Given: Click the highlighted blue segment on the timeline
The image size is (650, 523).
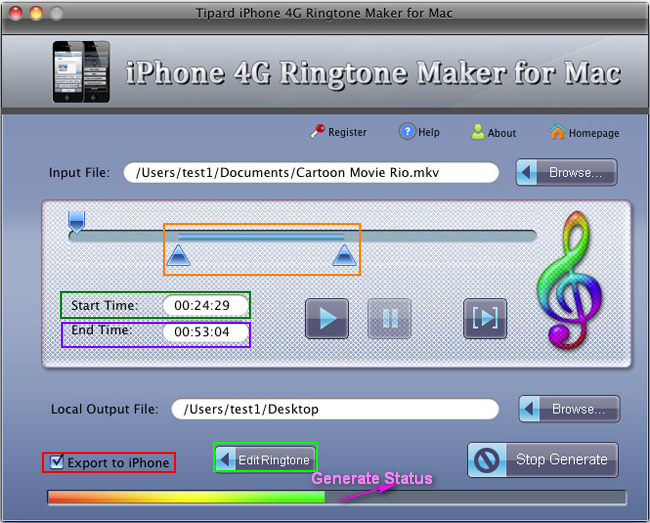Looking at the screenshot, I should point(261,237).
